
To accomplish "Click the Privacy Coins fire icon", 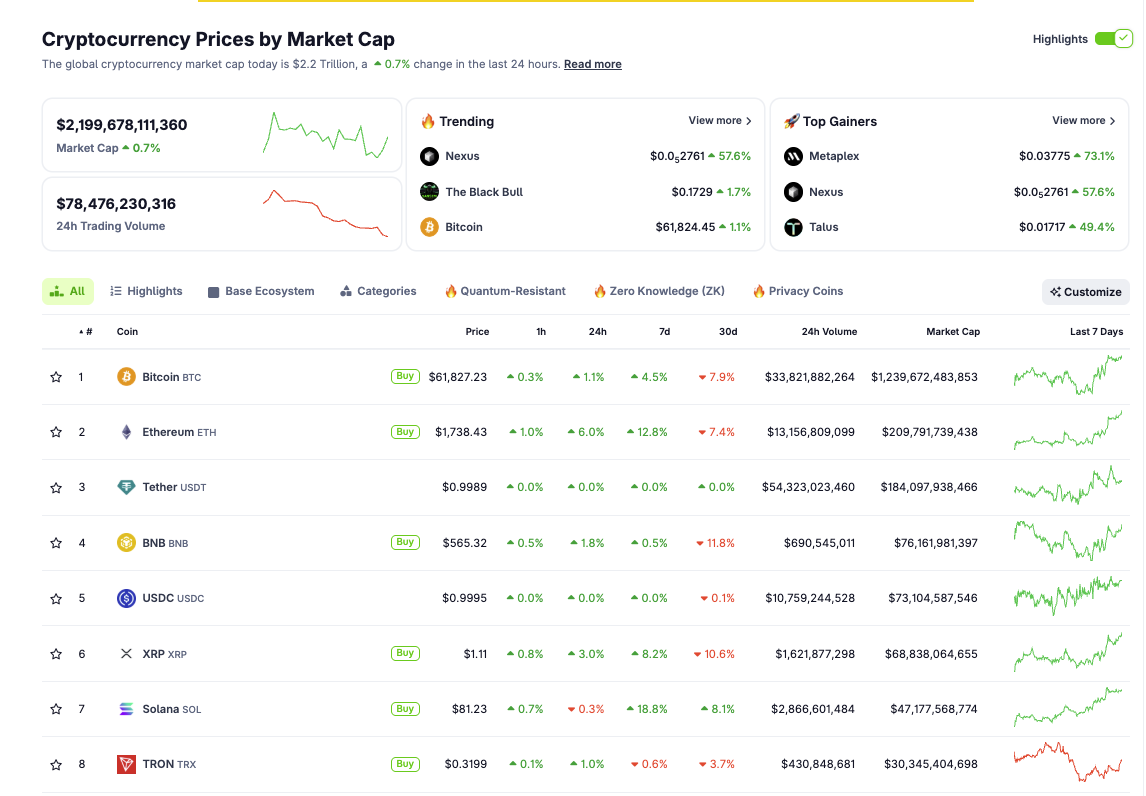I will [x=759, y=291].
